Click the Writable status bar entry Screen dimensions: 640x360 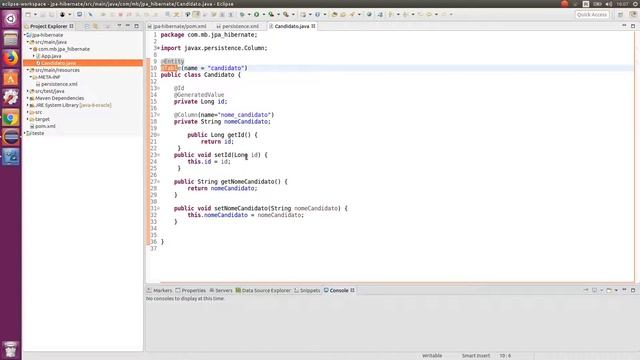[432, 356]
